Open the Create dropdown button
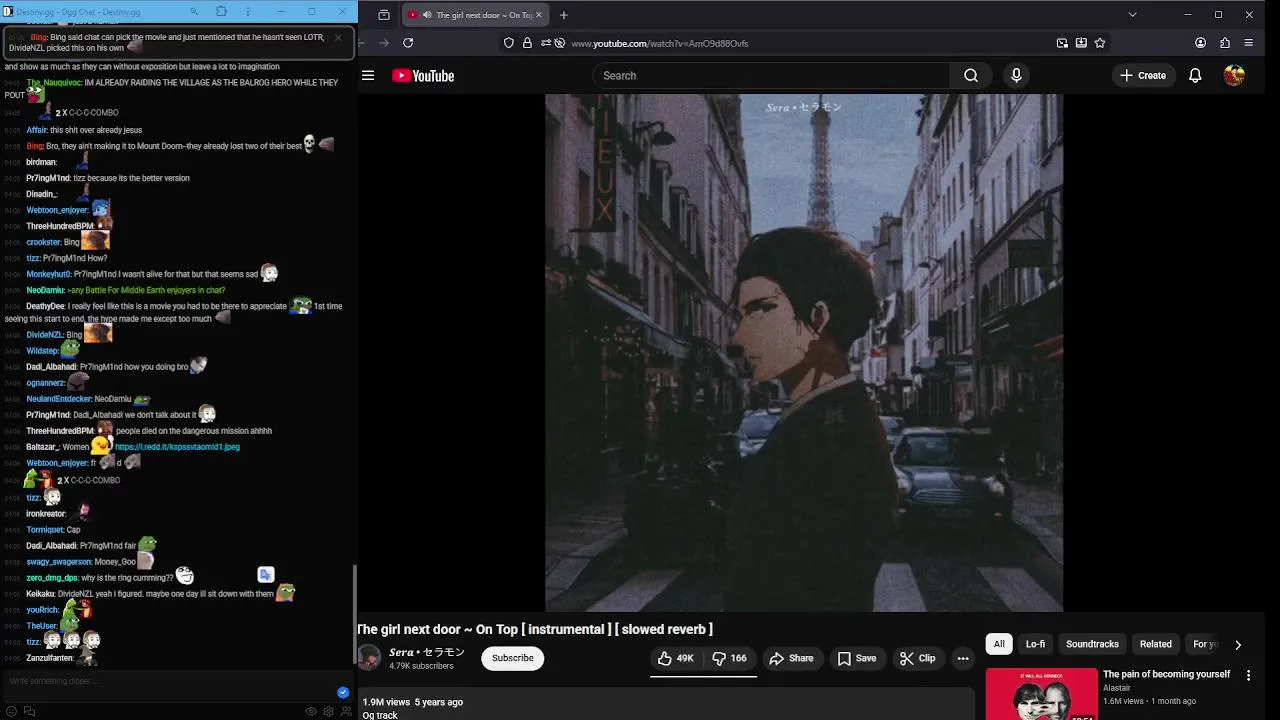Viewport: 1280px width, 720px height. click(1142, 76)
